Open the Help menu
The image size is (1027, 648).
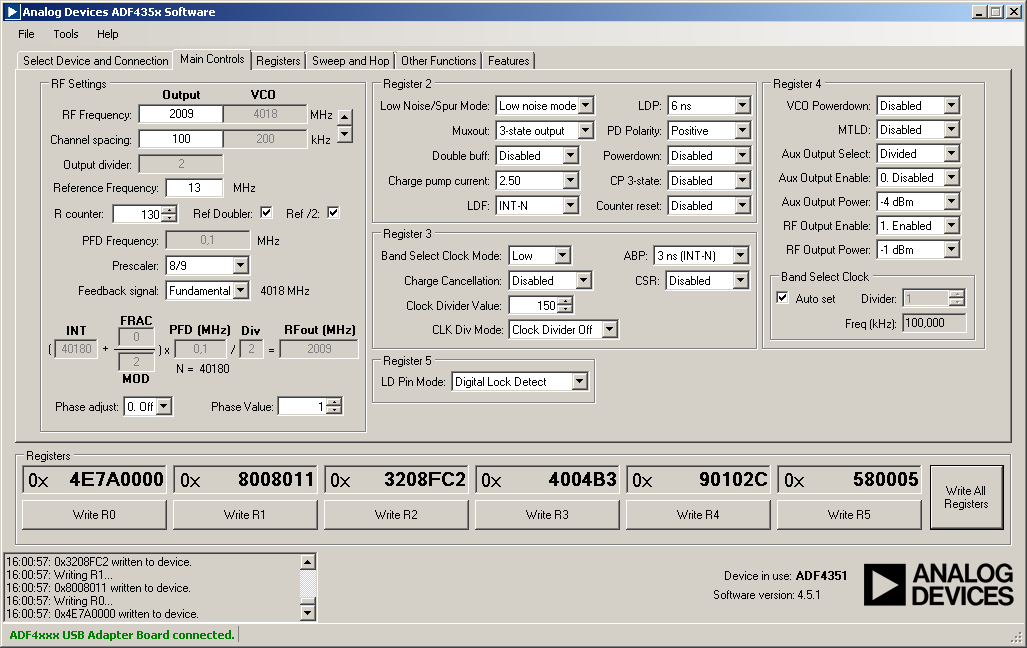(x=107, y=34)
